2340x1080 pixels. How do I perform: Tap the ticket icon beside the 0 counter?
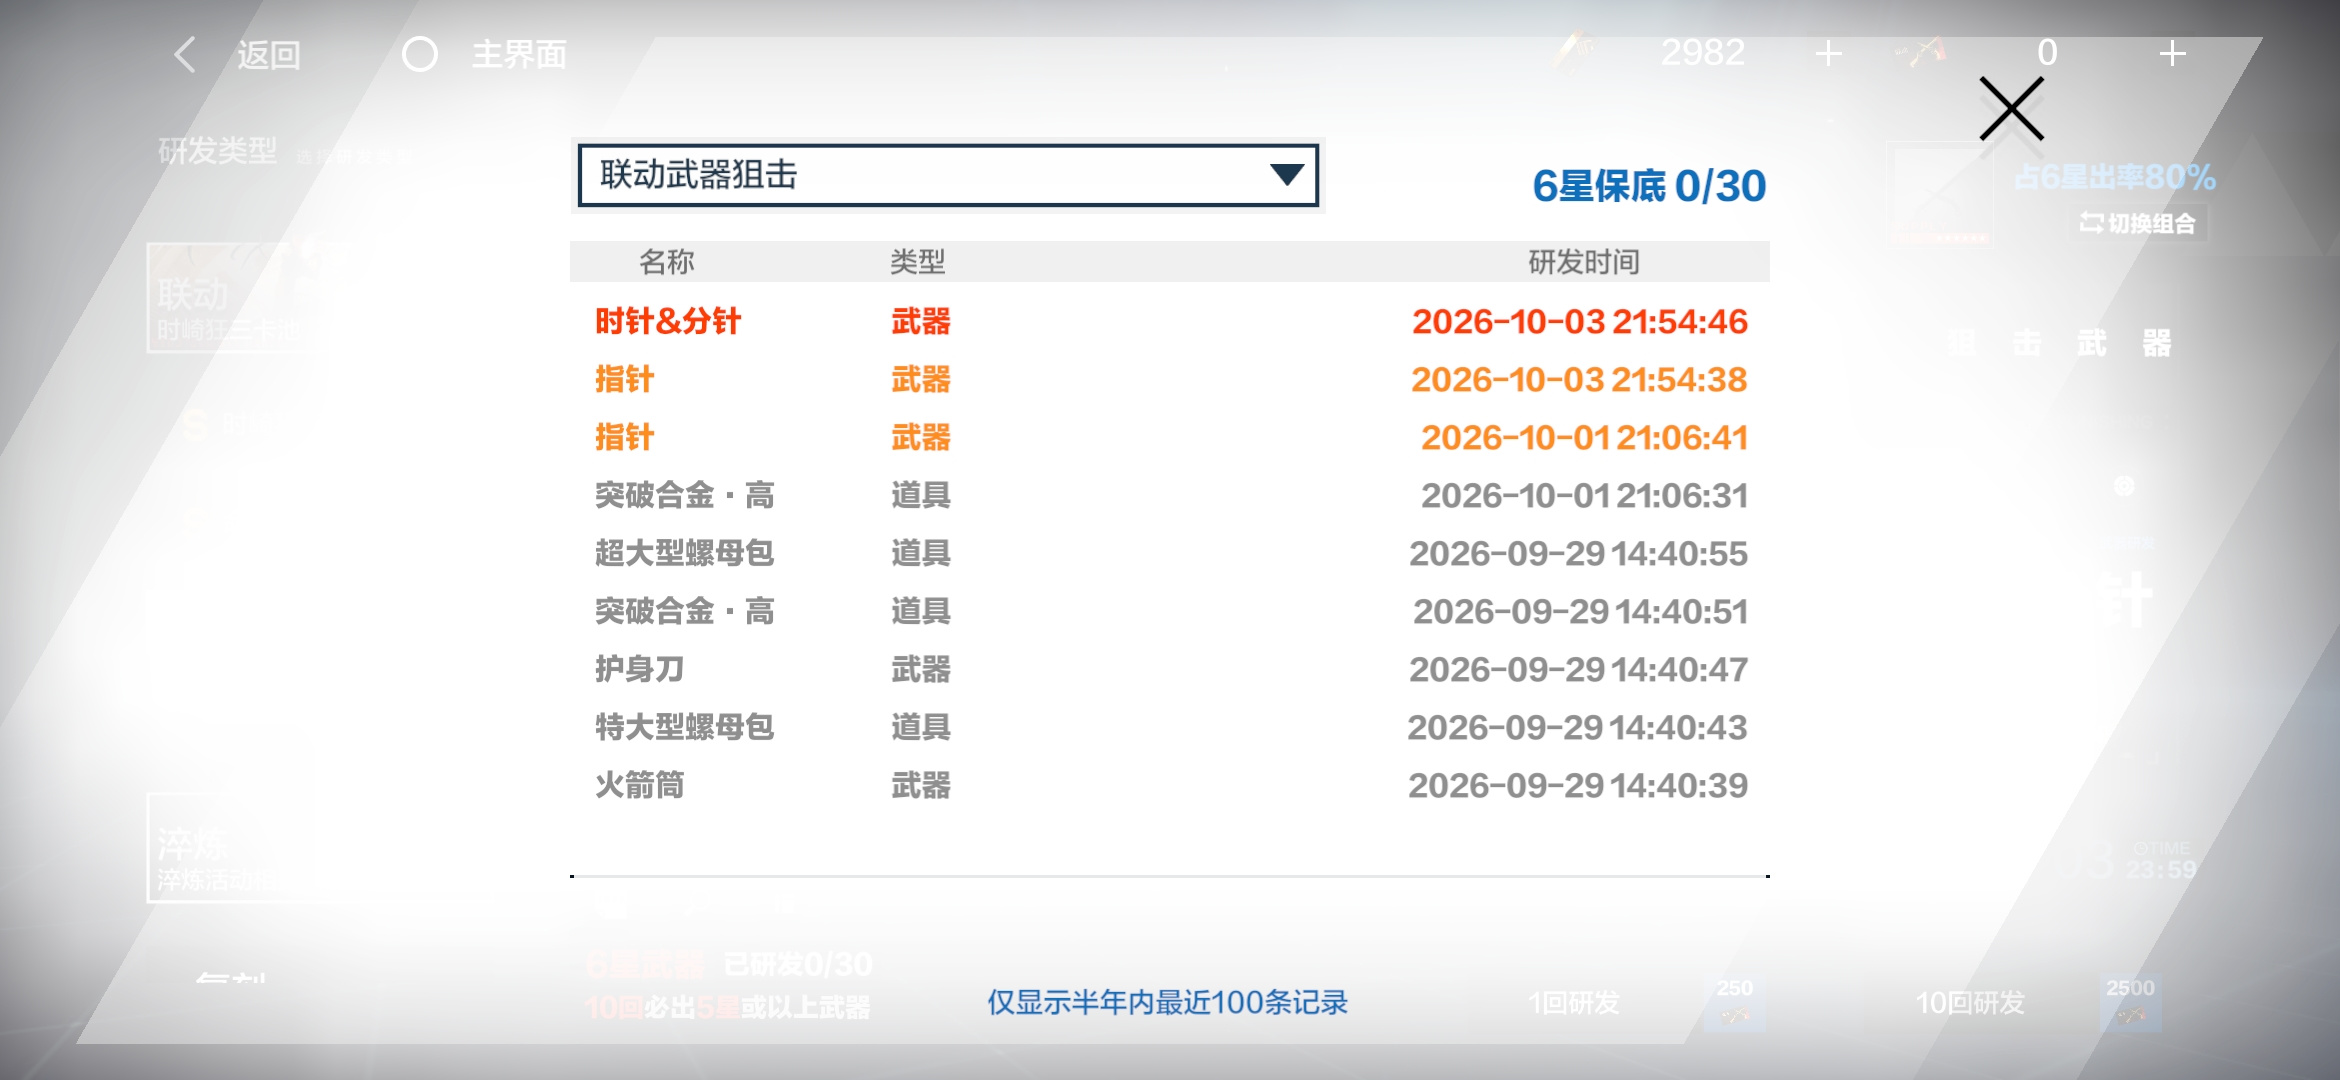pos(1921,52)
